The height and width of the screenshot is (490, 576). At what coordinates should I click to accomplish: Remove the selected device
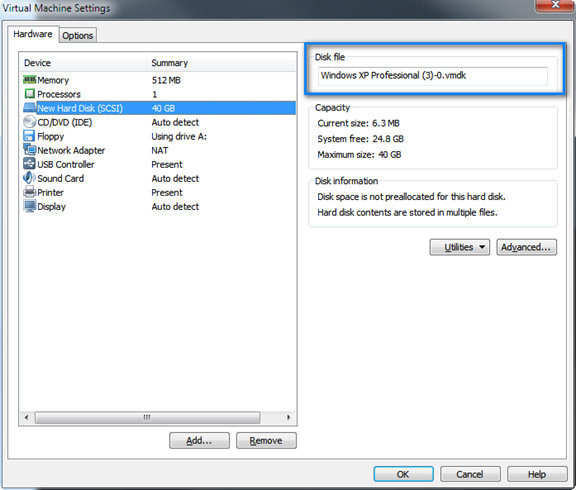tap(266, 440)
